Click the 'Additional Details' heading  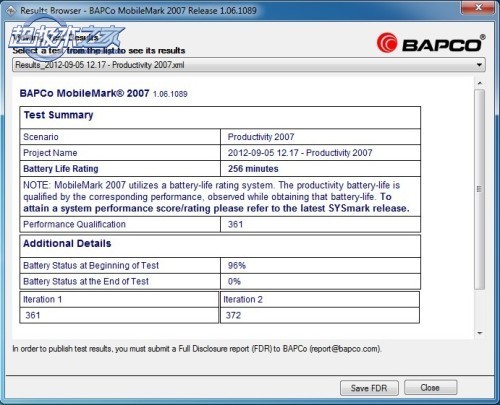click(x=67, y=244)
